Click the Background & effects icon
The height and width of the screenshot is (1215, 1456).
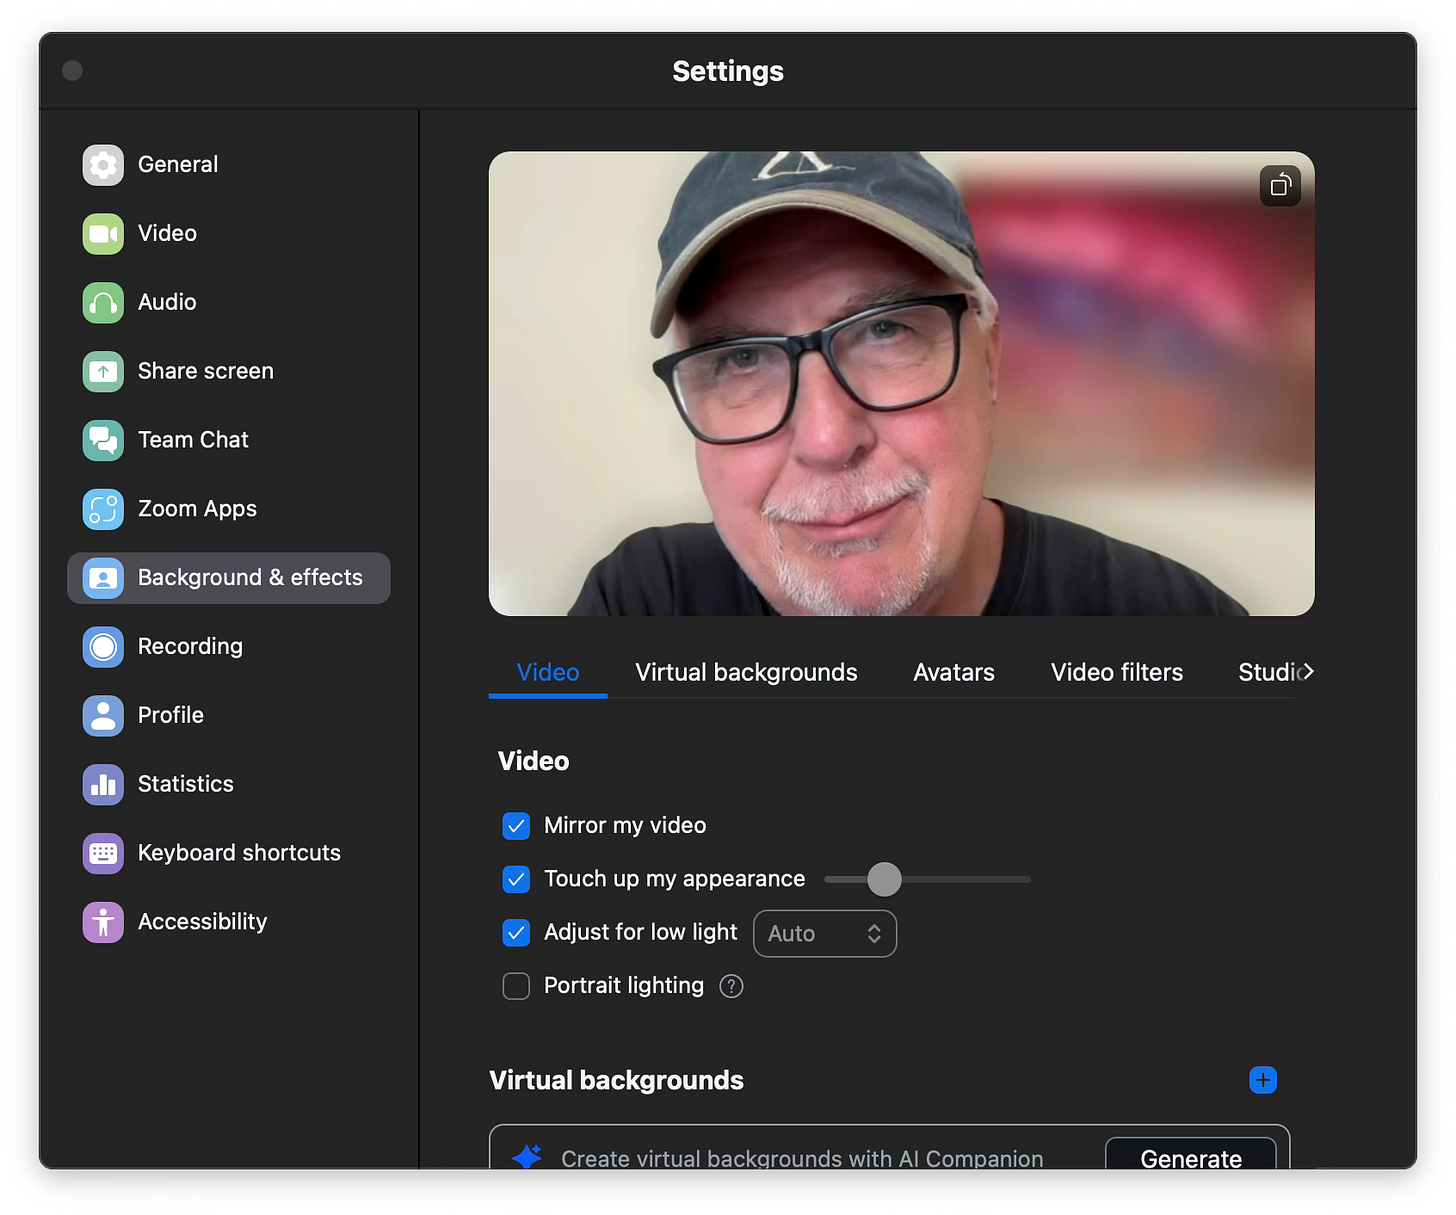coord(103,578)
